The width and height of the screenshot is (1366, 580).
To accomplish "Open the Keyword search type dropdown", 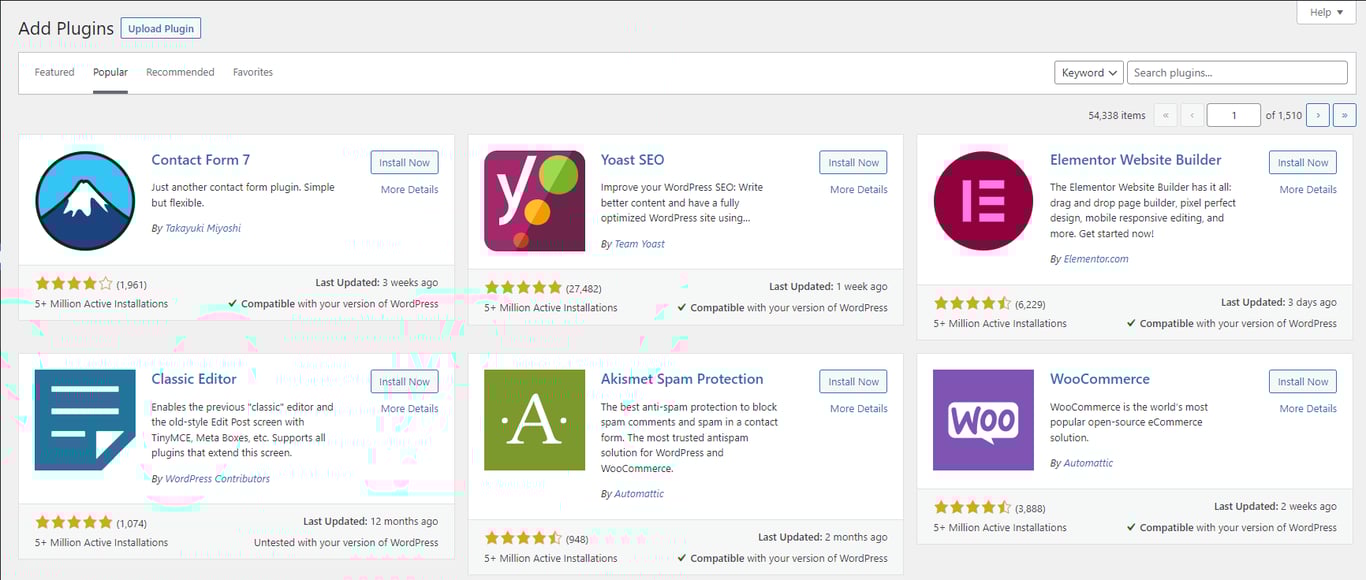I will (x=1088, y=72).
